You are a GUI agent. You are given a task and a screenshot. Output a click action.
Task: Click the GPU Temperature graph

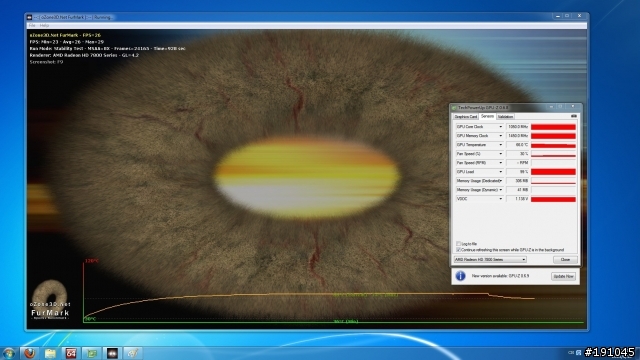(x=553, y=145)
